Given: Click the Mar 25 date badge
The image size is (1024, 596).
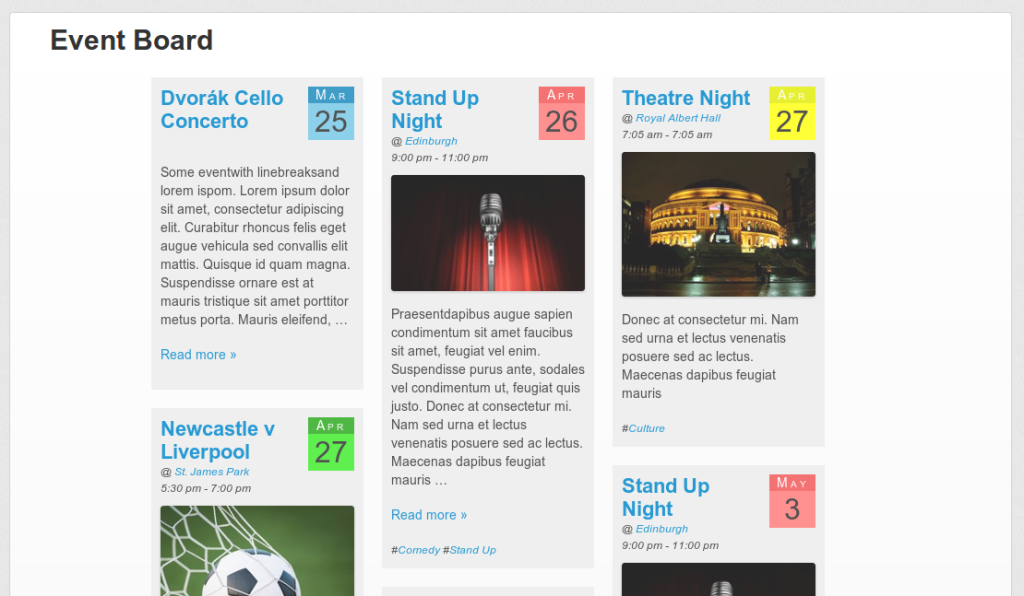Looking at the screenshot, I should click(331, 113).
